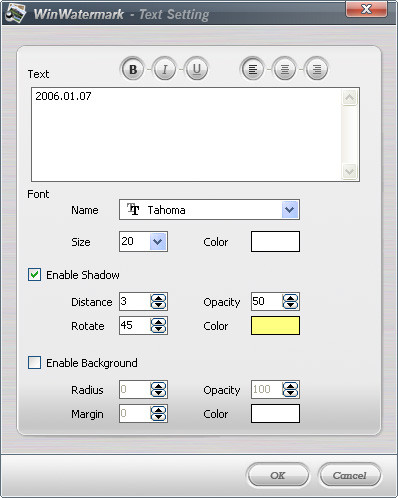Open the font Name dropdown

(x=289, y=210)
